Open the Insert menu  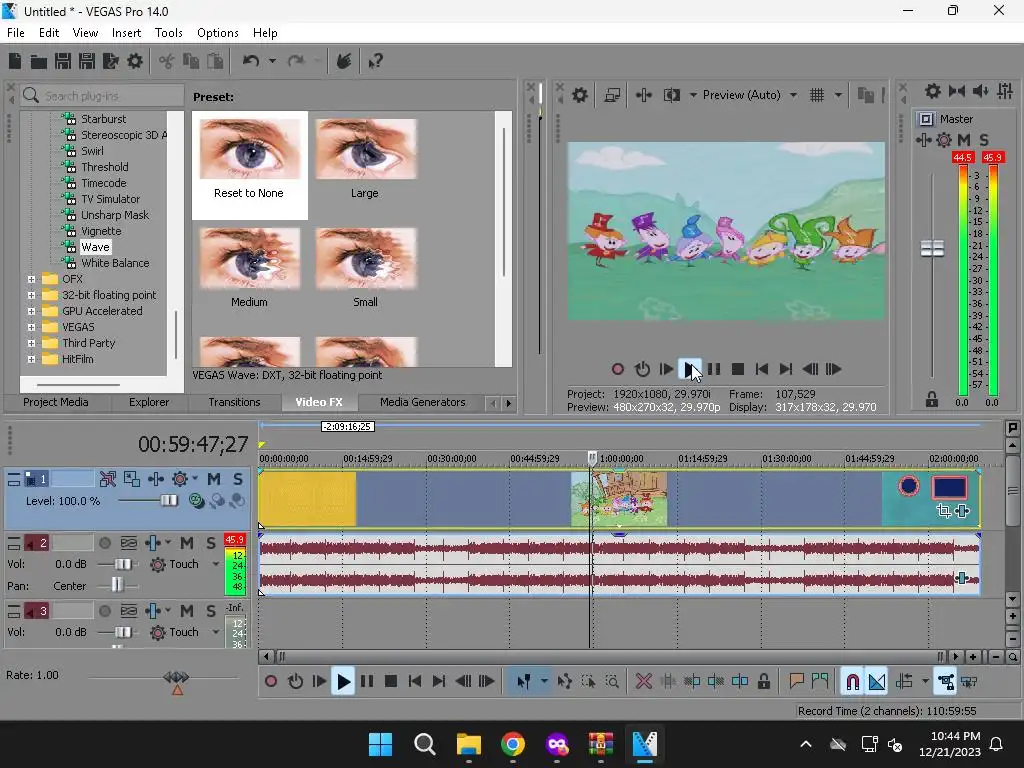126,33
